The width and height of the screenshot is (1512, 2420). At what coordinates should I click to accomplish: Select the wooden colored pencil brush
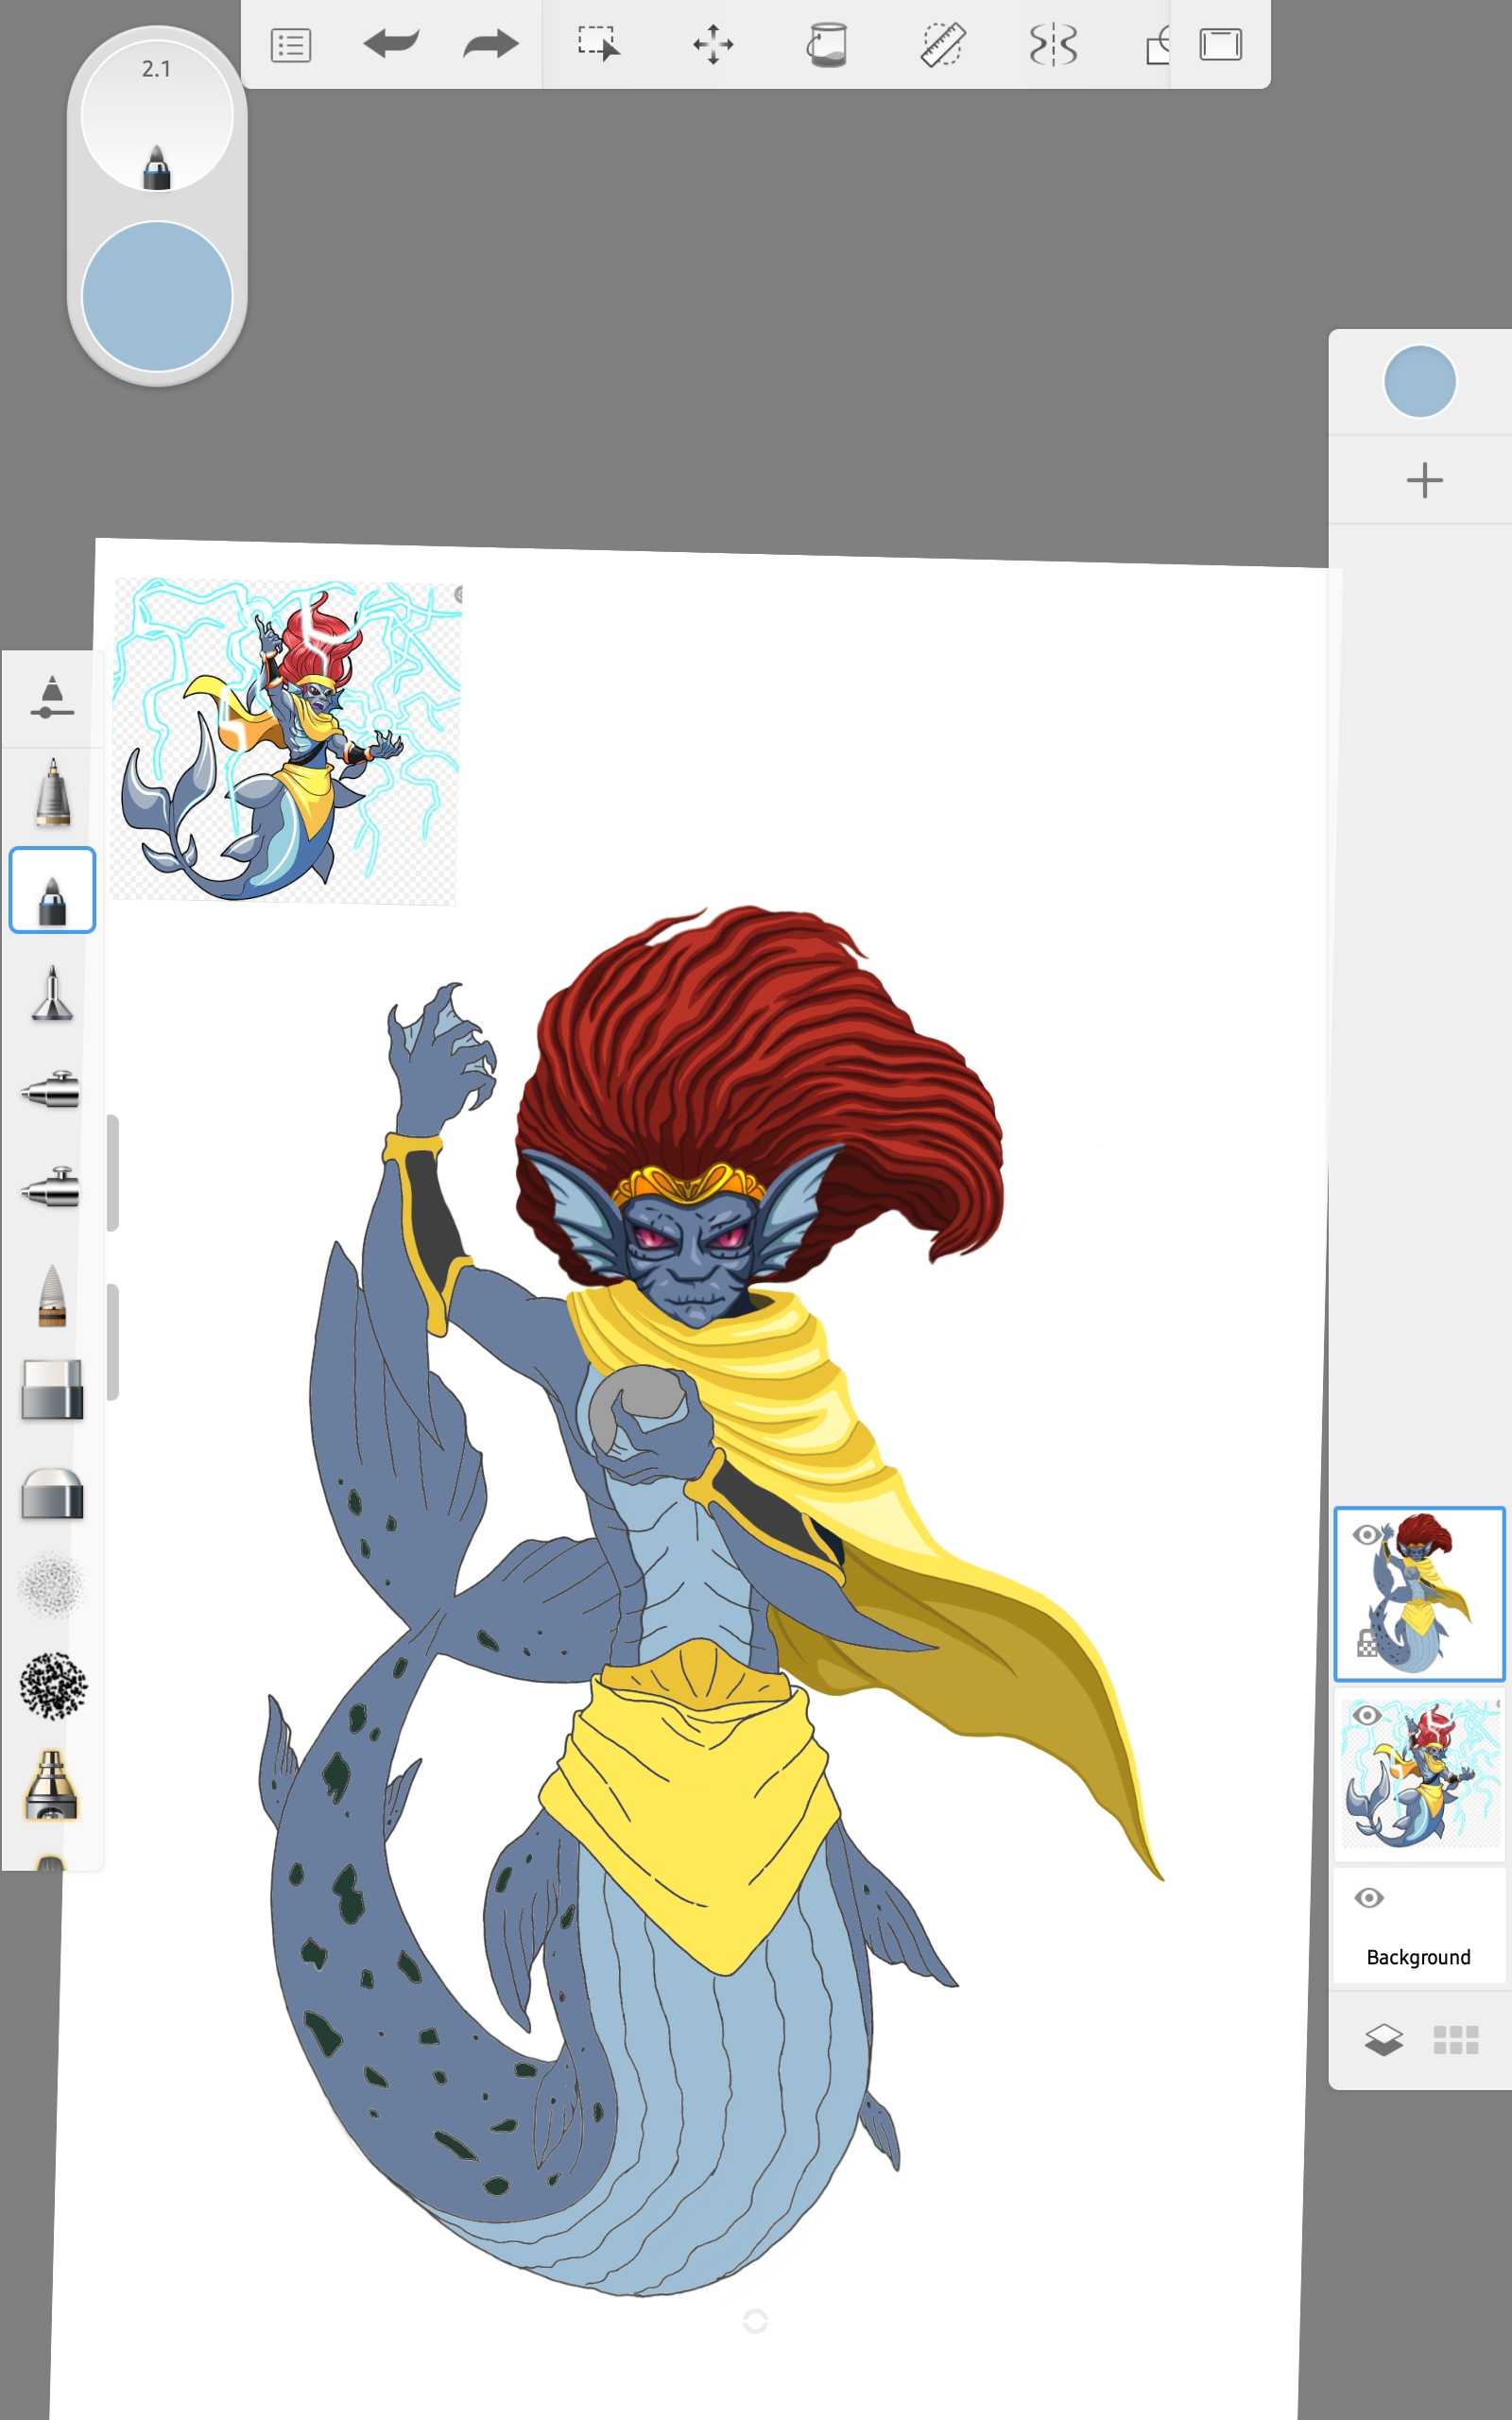52,1294
